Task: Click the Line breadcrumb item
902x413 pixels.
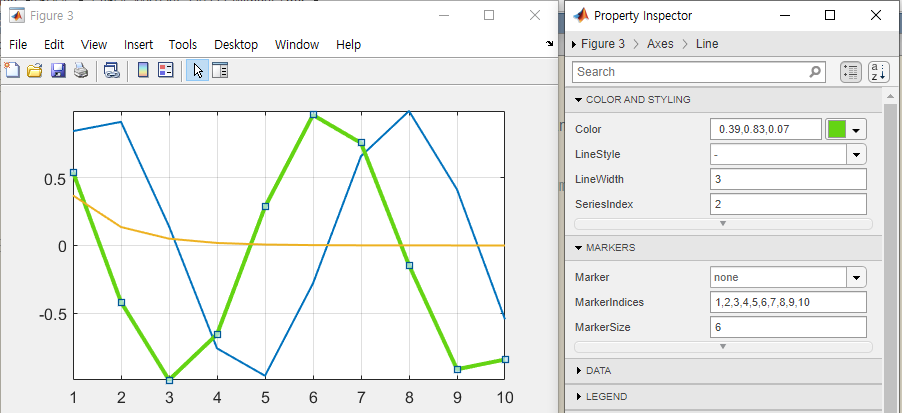Action: [707, 44]
